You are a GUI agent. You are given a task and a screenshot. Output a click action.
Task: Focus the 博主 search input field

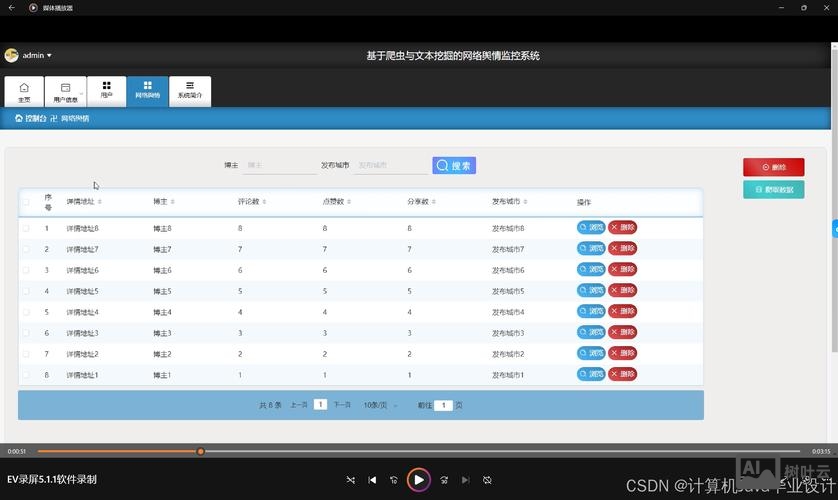pyautogui.click(x=280, y=166)
